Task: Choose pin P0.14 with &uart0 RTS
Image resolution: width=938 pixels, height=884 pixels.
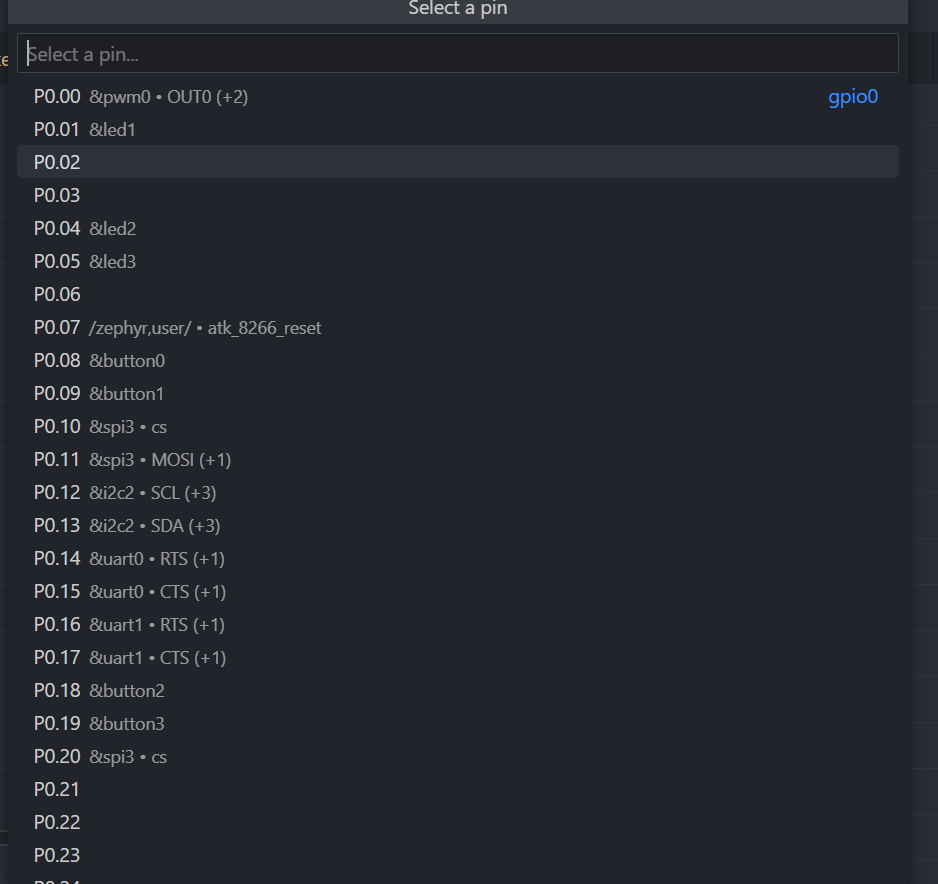Action: point(129,559)
